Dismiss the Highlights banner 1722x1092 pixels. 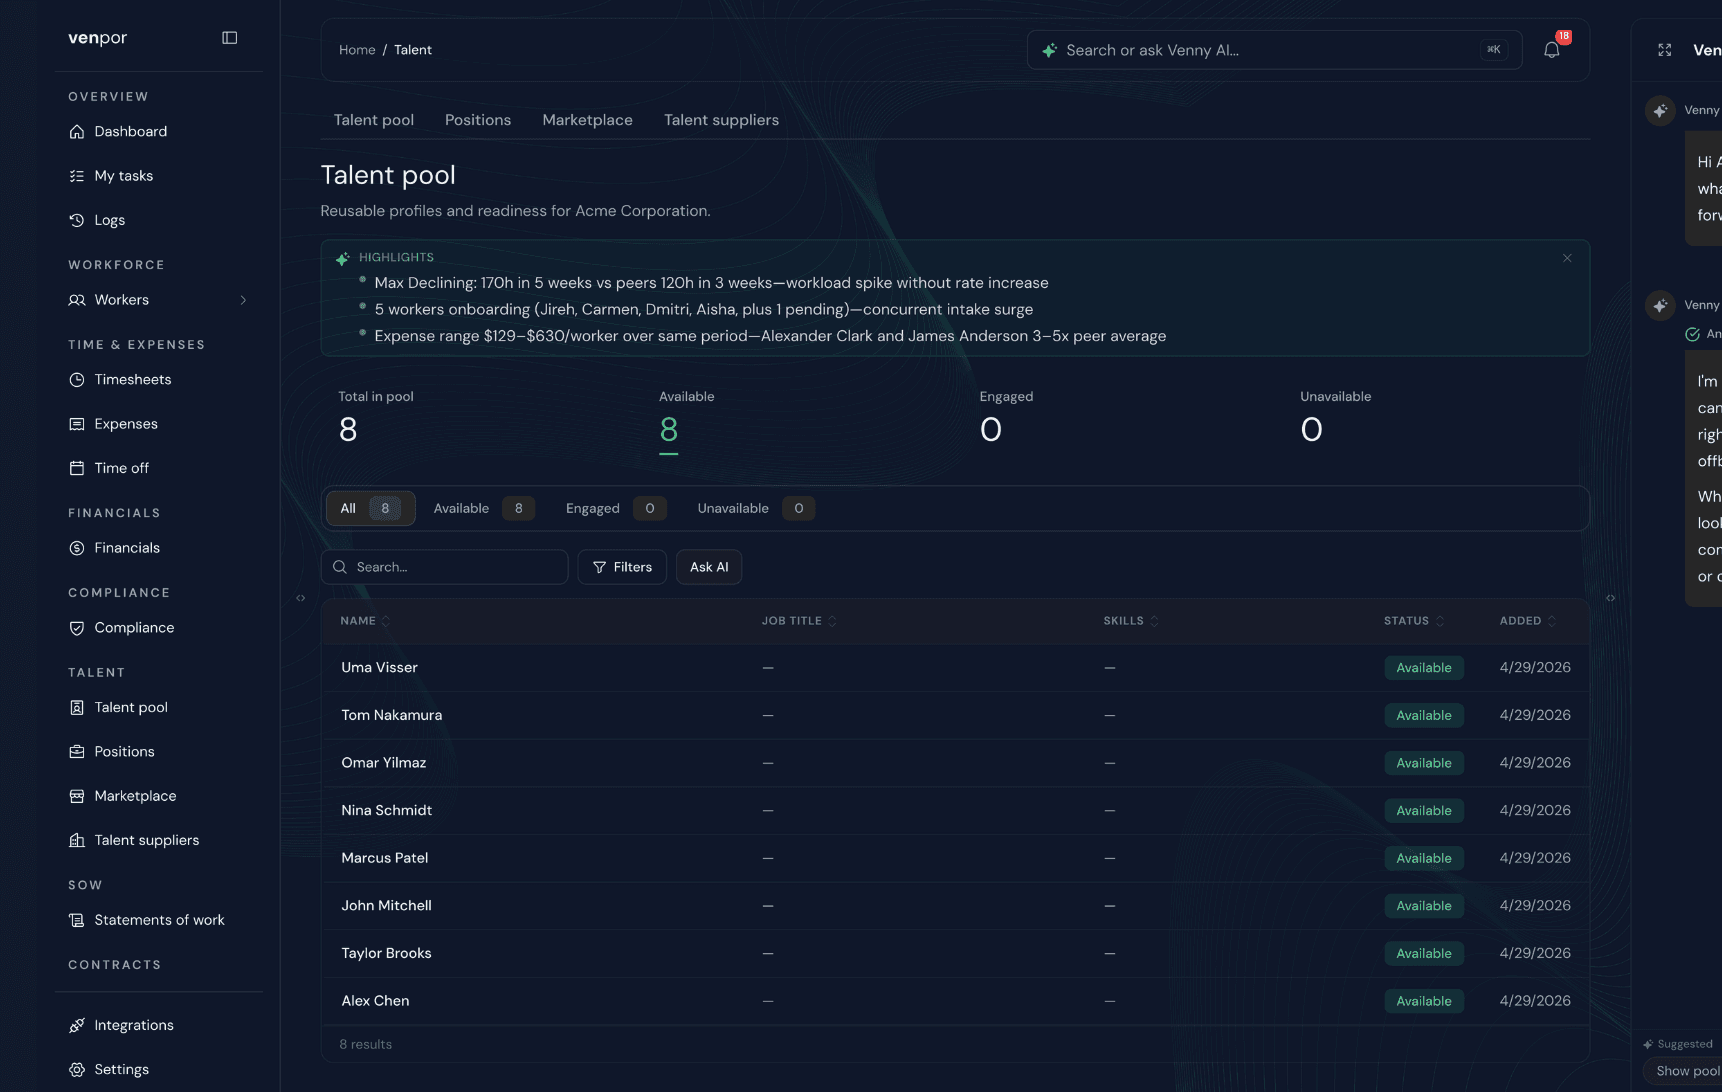coord(1567,258)
